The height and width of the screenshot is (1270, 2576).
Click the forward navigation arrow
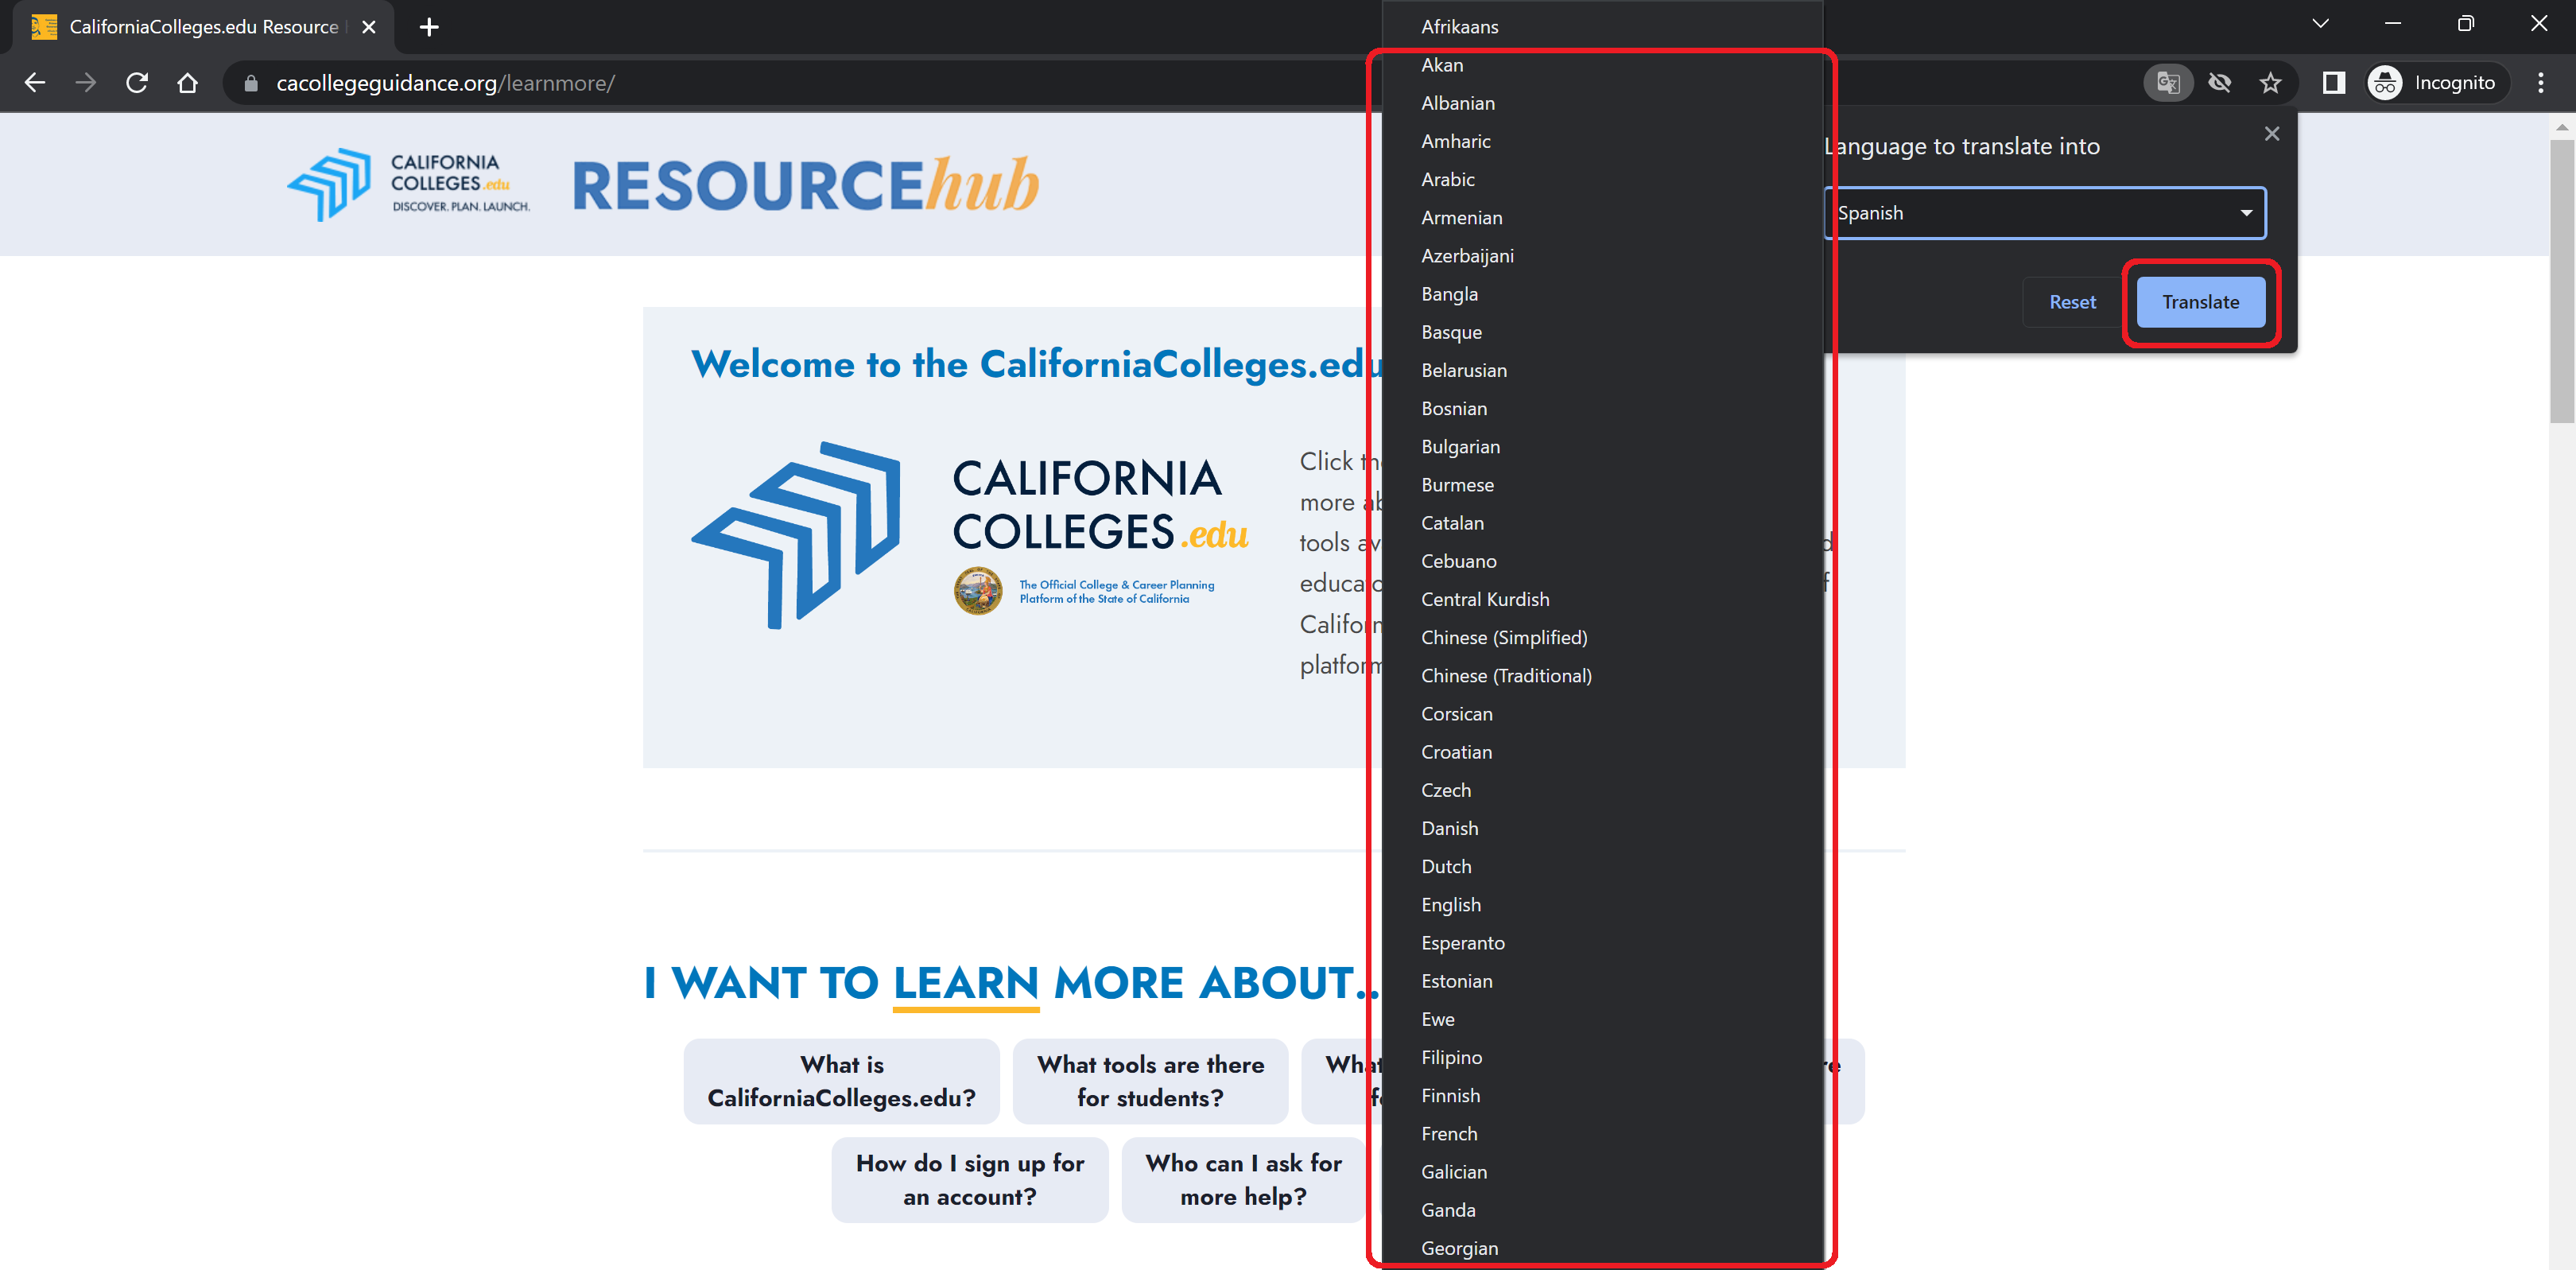86,83
